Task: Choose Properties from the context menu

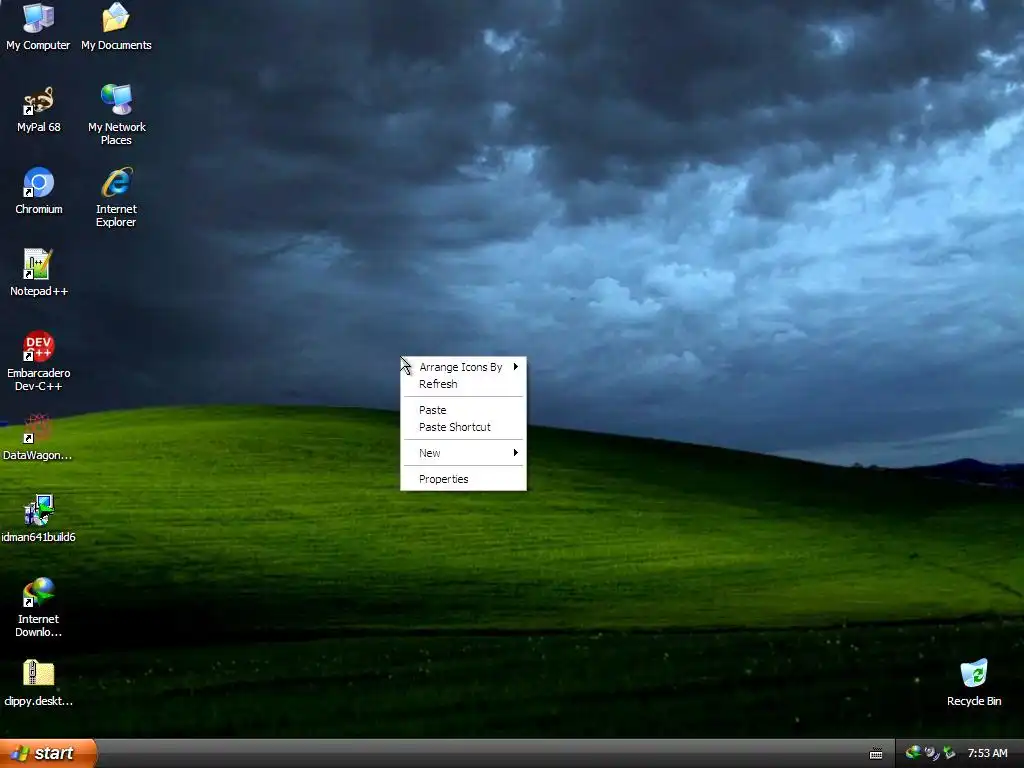Action: click(x=463, y=479)
